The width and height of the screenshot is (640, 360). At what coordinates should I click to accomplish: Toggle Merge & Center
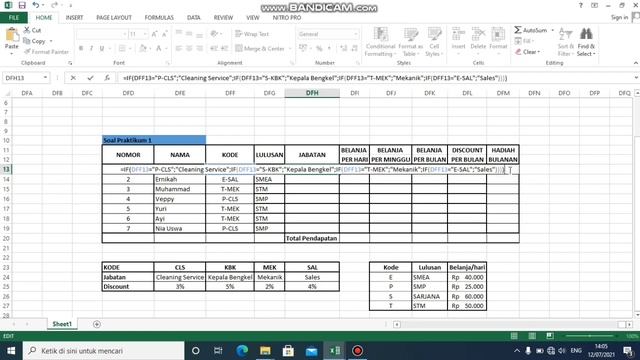click(260, 48)
